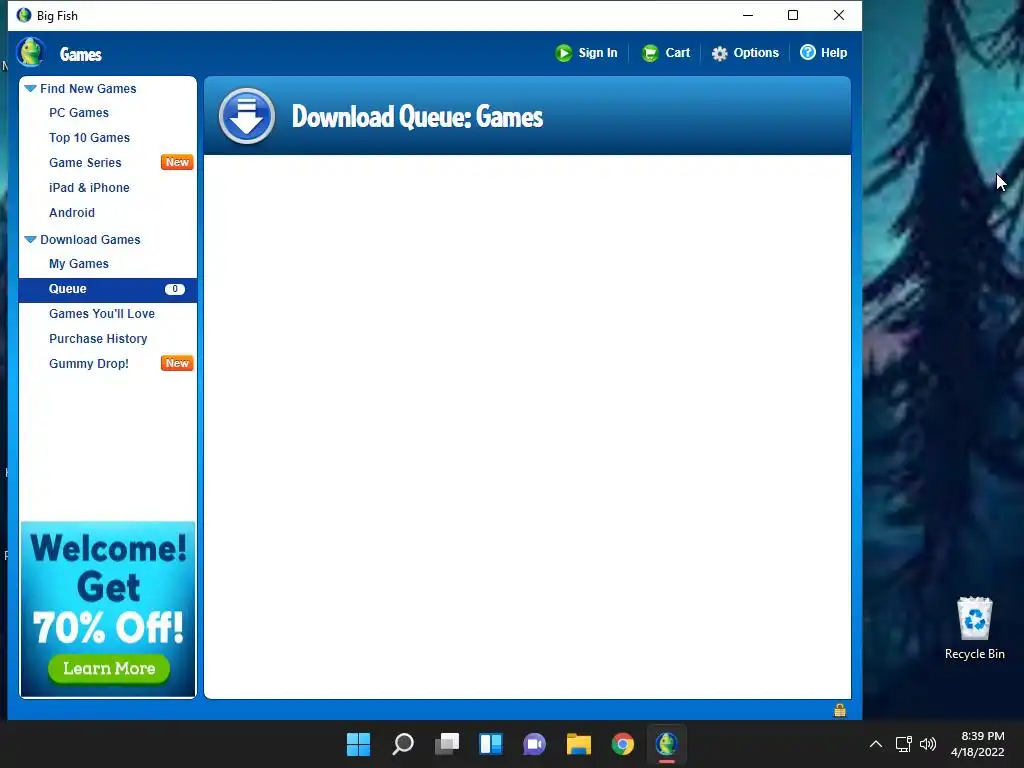
Task: Click the Download Queue arrow icon
Action: pos(247,116)
